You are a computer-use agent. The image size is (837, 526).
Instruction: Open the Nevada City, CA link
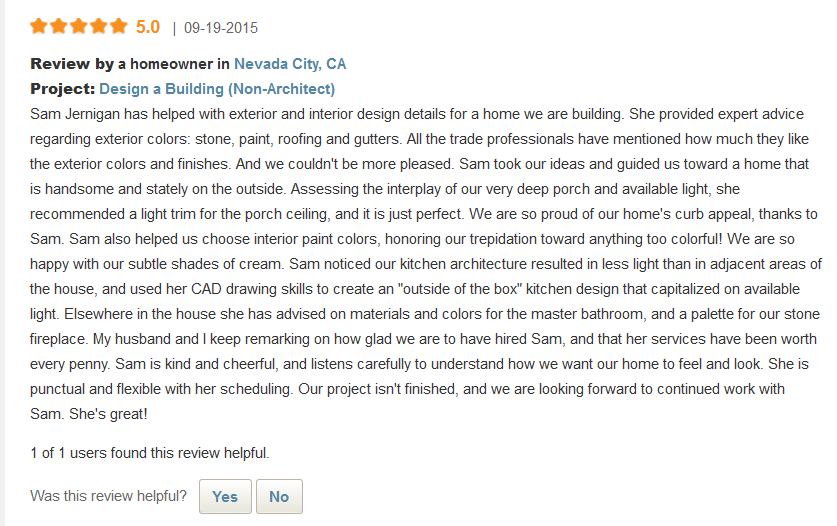pos(290,64)
